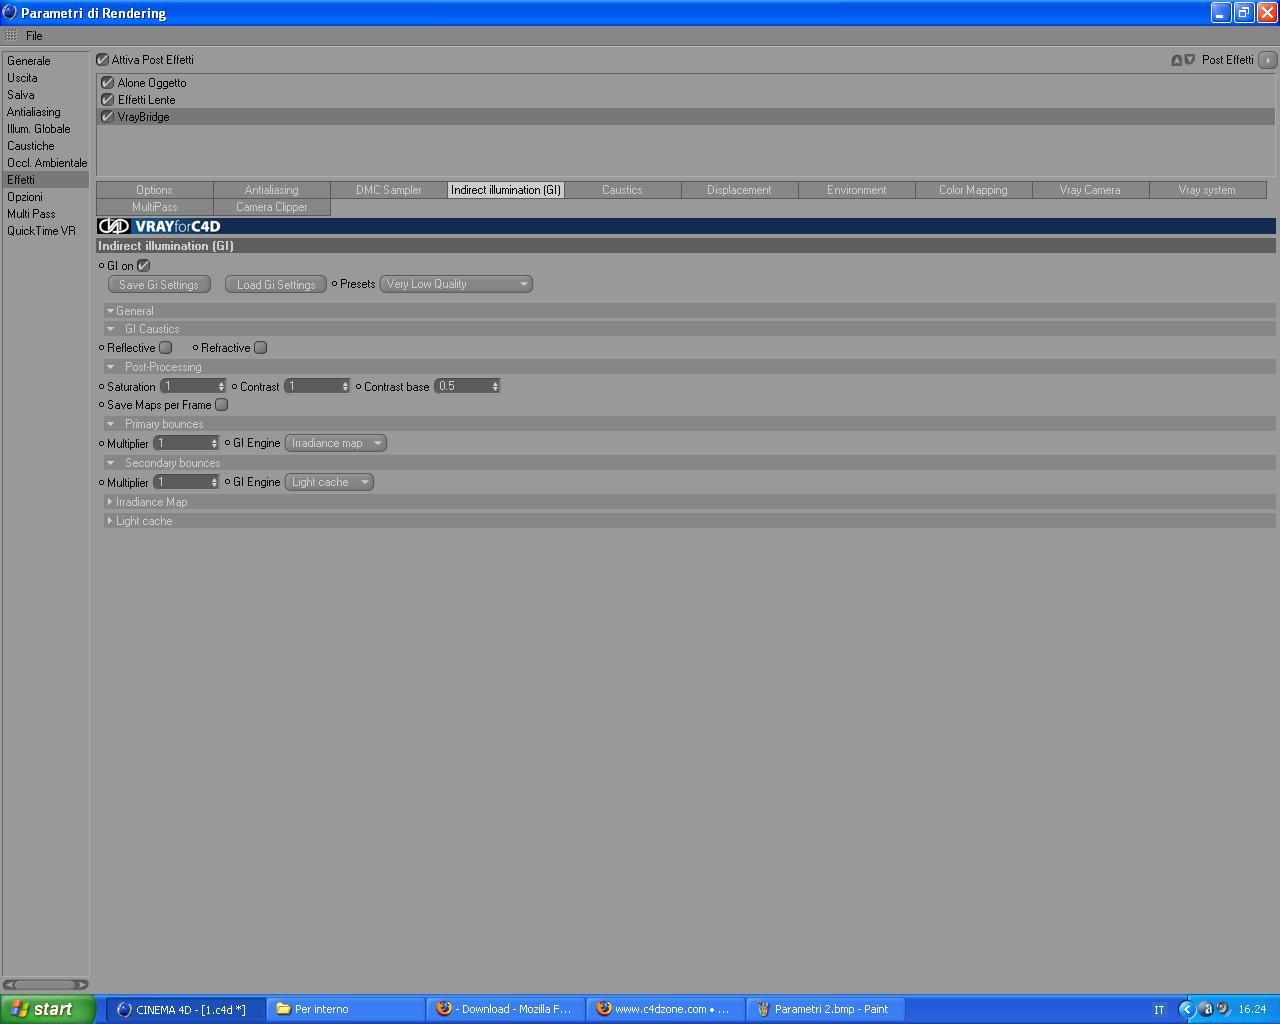Click the Contrast value stepper arrows
This screenshot has height=1024, width=1280.
(x=346, y=386)
